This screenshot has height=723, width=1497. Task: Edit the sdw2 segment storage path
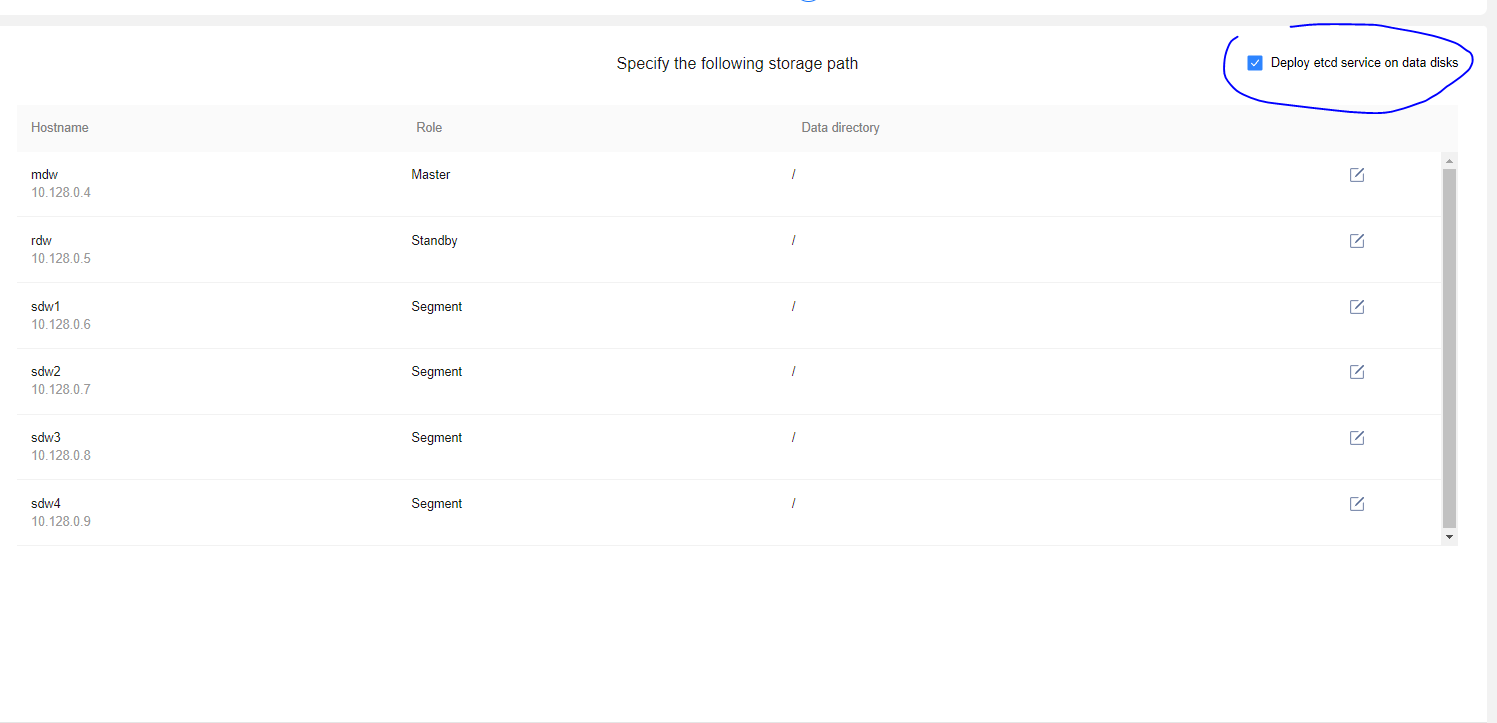(x=1356, y=372)
